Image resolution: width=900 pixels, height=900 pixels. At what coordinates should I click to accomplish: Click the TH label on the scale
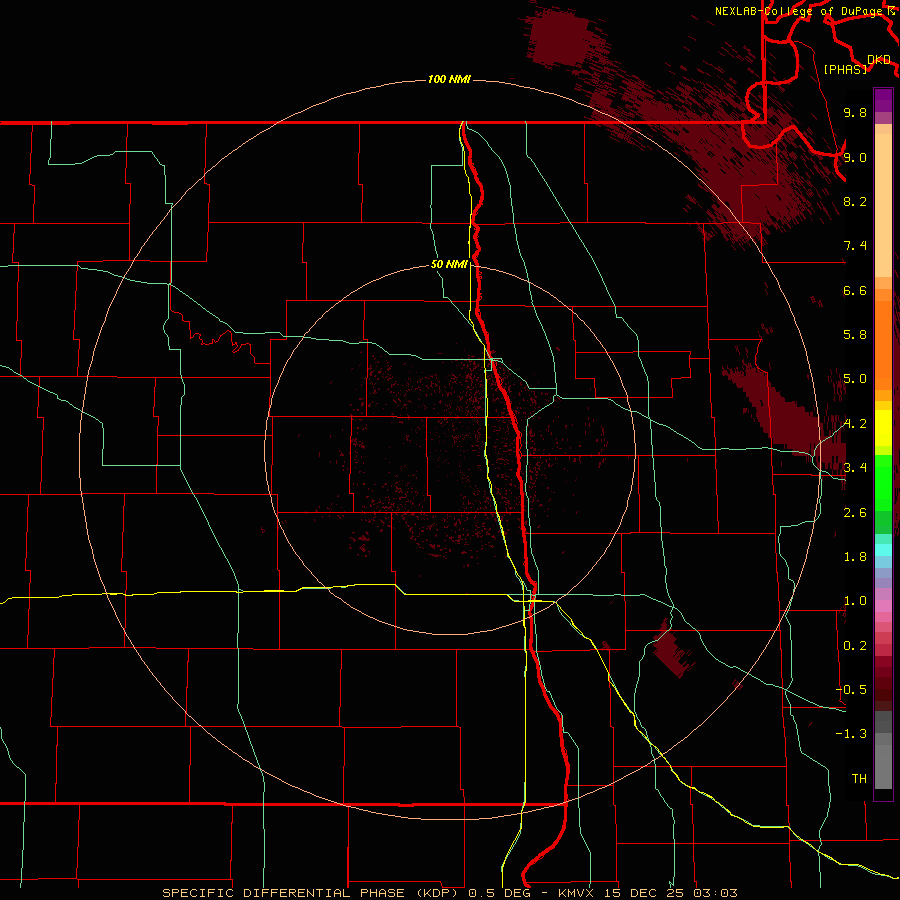tap(859, 779)
